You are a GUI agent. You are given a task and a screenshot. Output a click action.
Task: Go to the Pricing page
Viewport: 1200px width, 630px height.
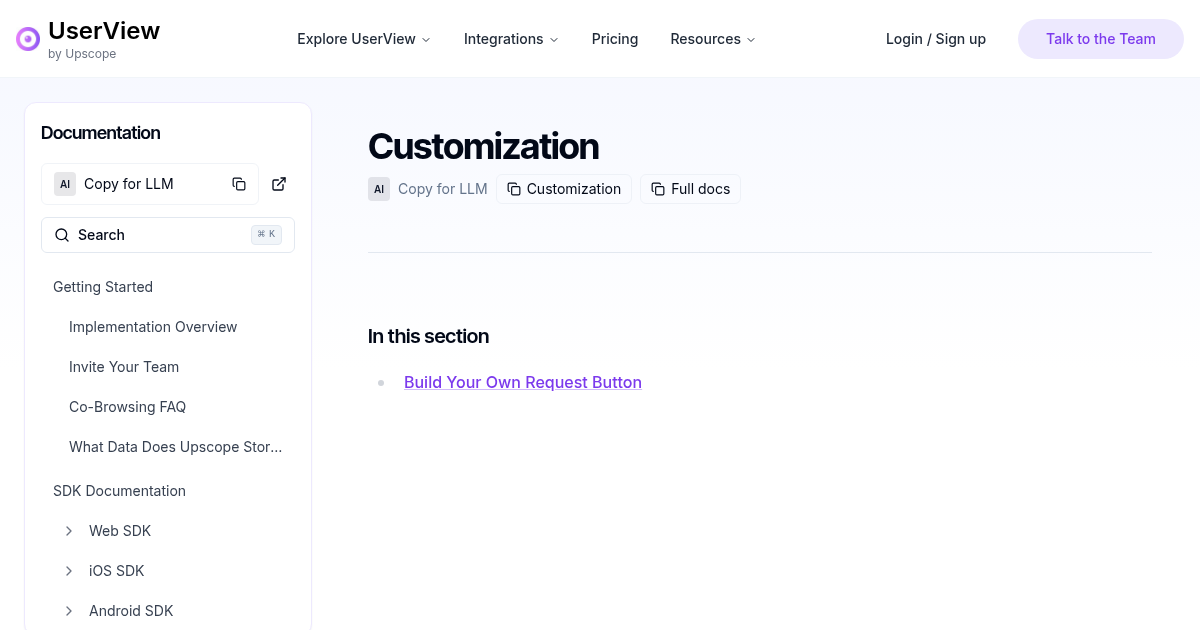(x=615, y=39)
